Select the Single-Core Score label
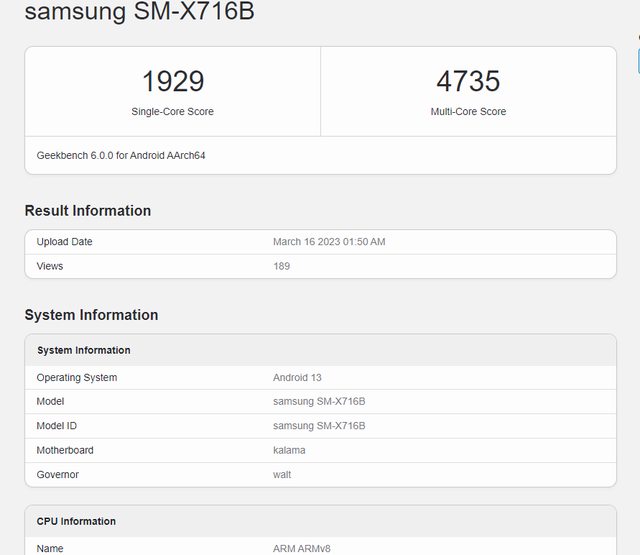This screenshot has height=555, width=640. click(173, 112)
